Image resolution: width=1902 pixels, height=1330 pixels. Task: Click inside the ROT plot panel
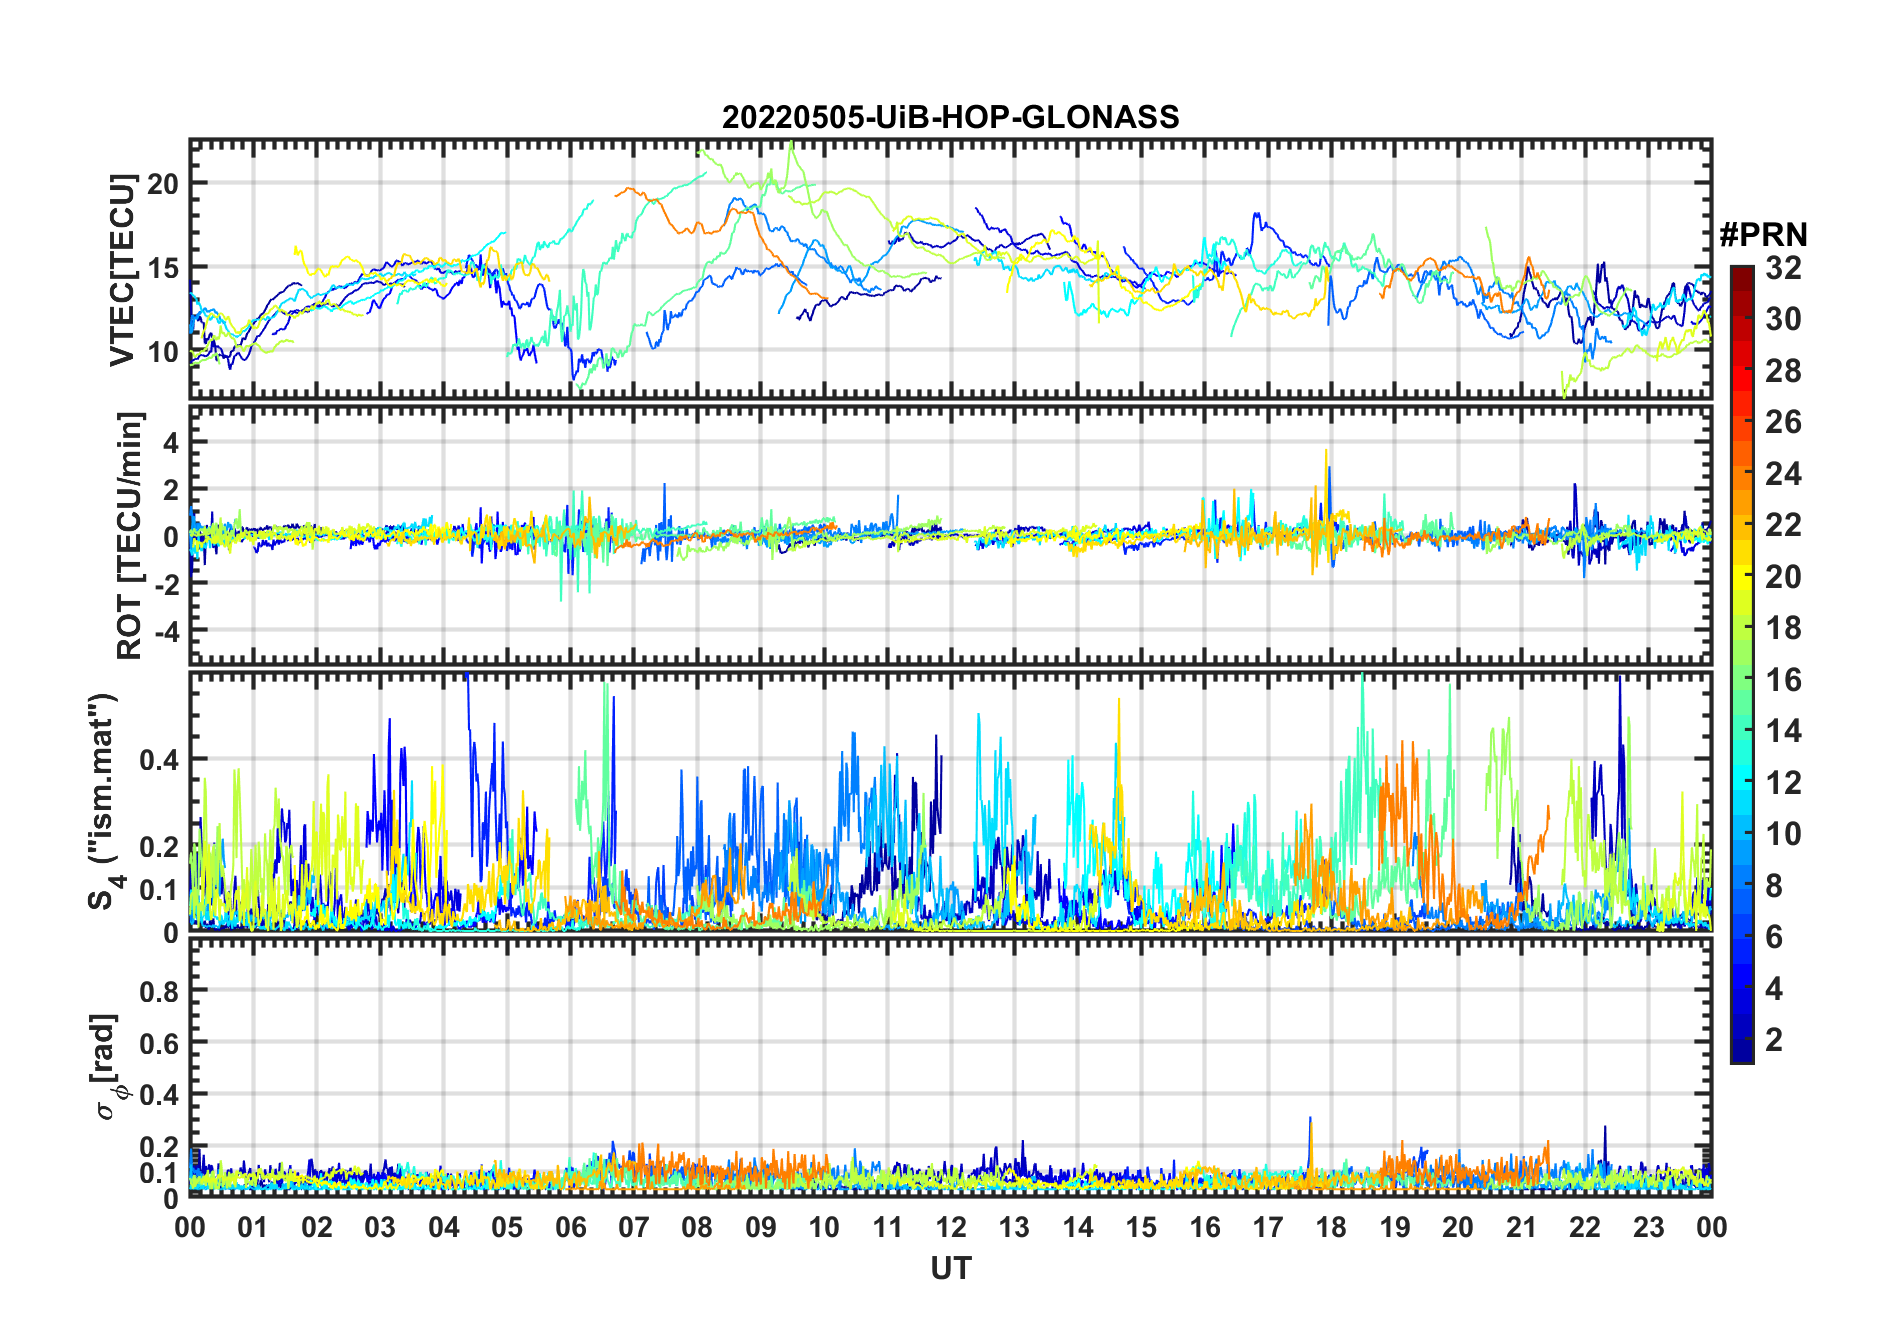tap(951, 534)
